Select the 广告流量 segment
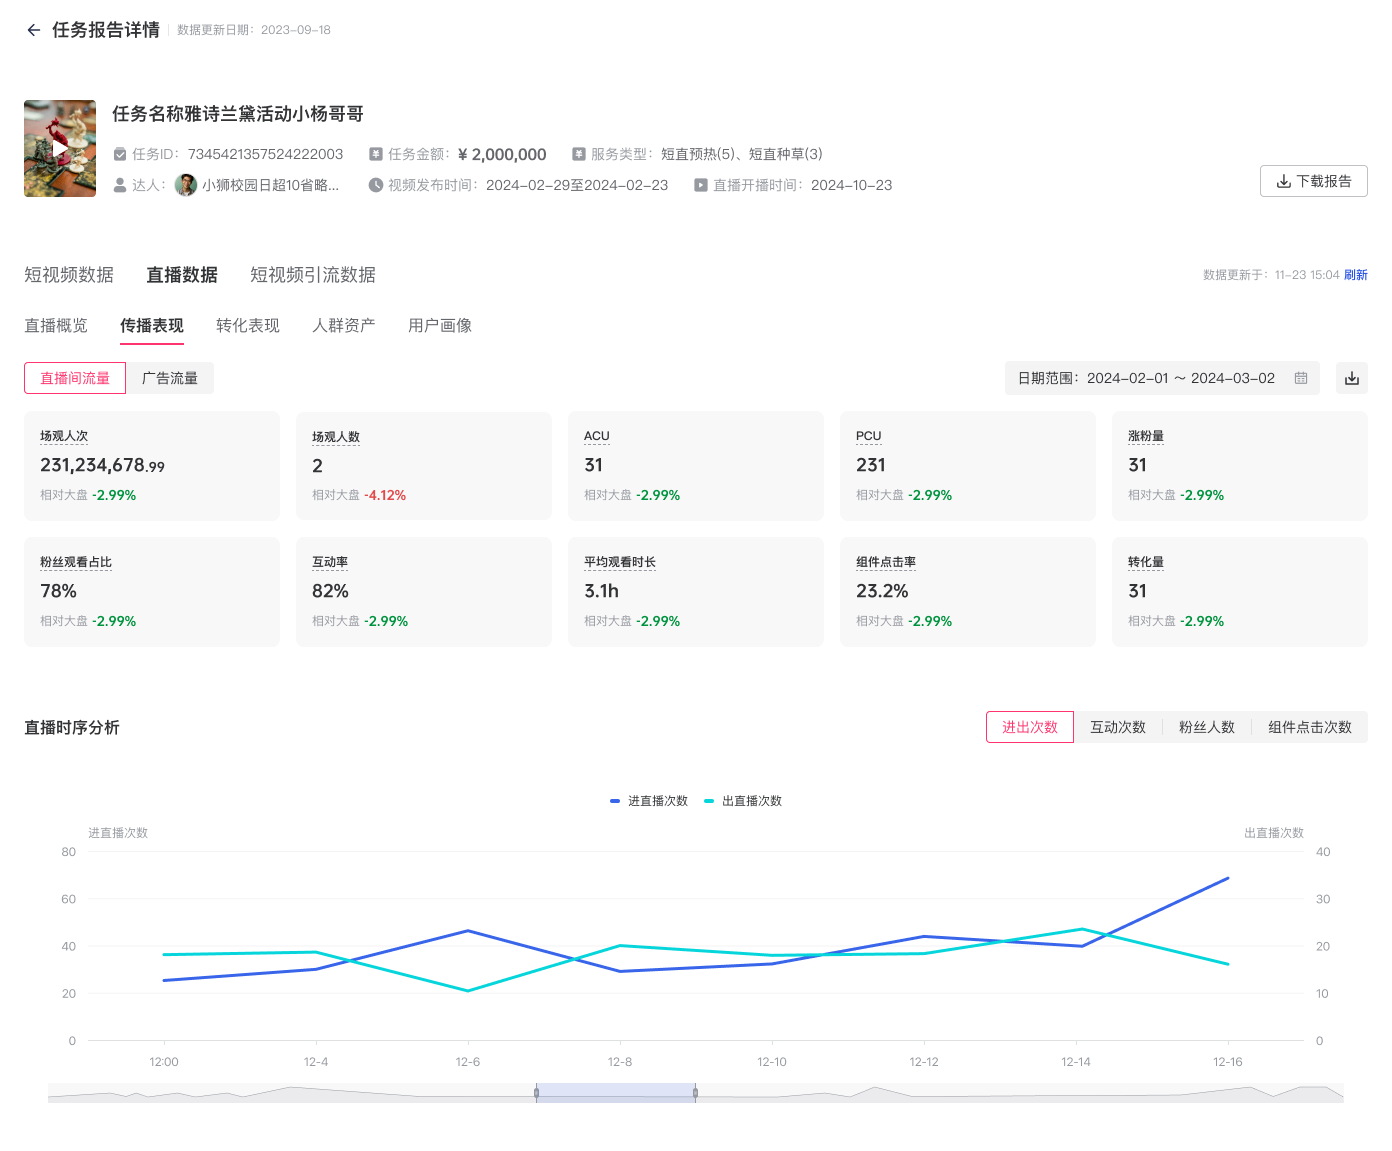This screenshot has width=1392, height=1151. (170, 378)
